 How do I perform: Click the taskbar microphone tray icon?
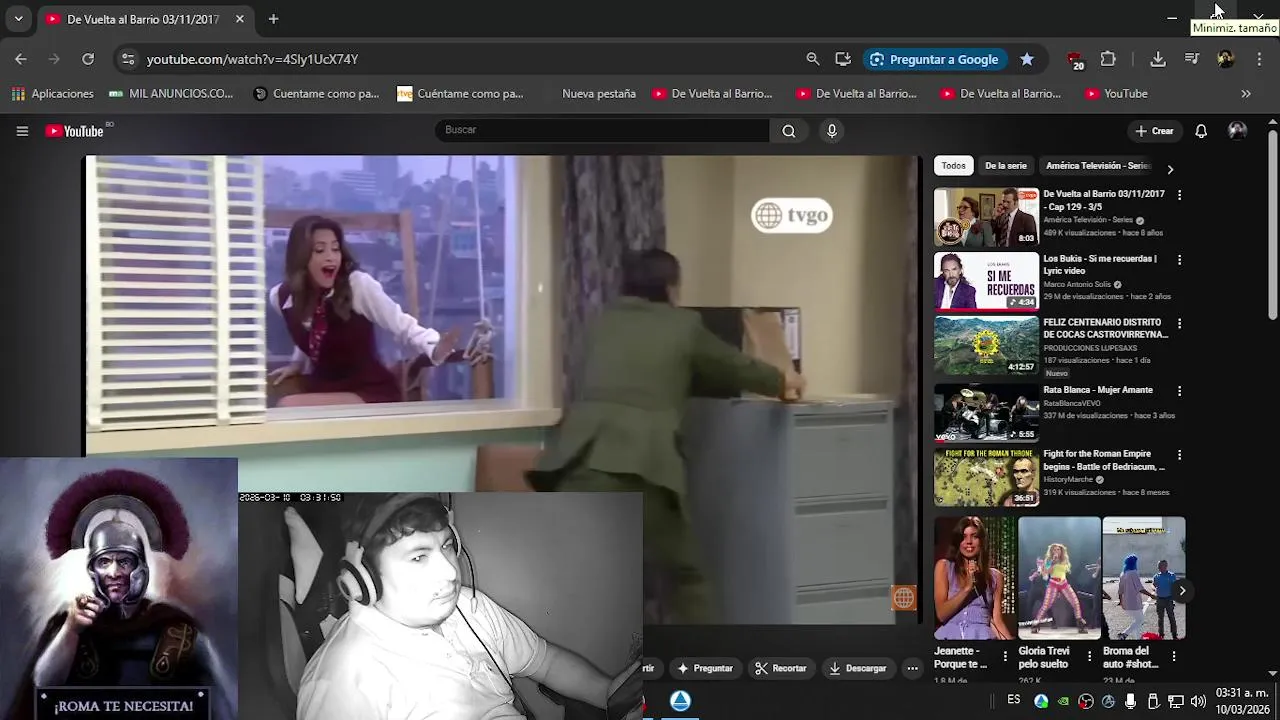click(x=1130, y=701)
